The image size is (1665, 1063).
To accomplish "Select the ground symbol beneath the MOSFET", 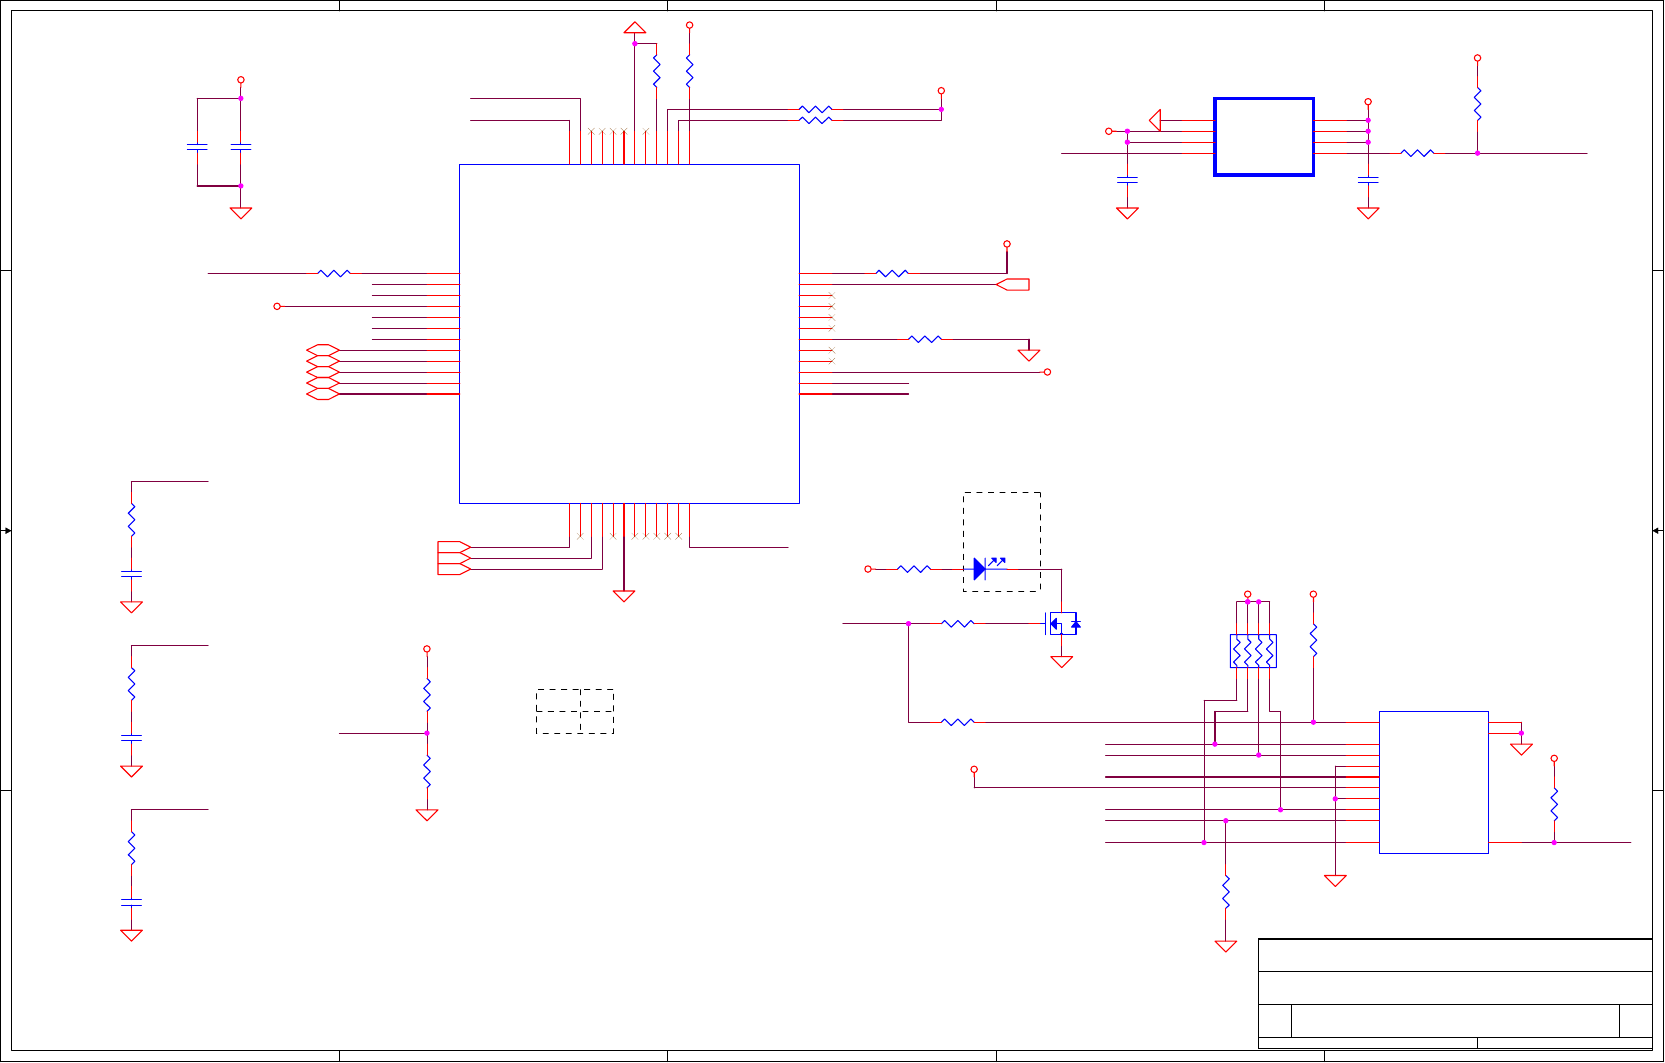I will (1062, 661).
